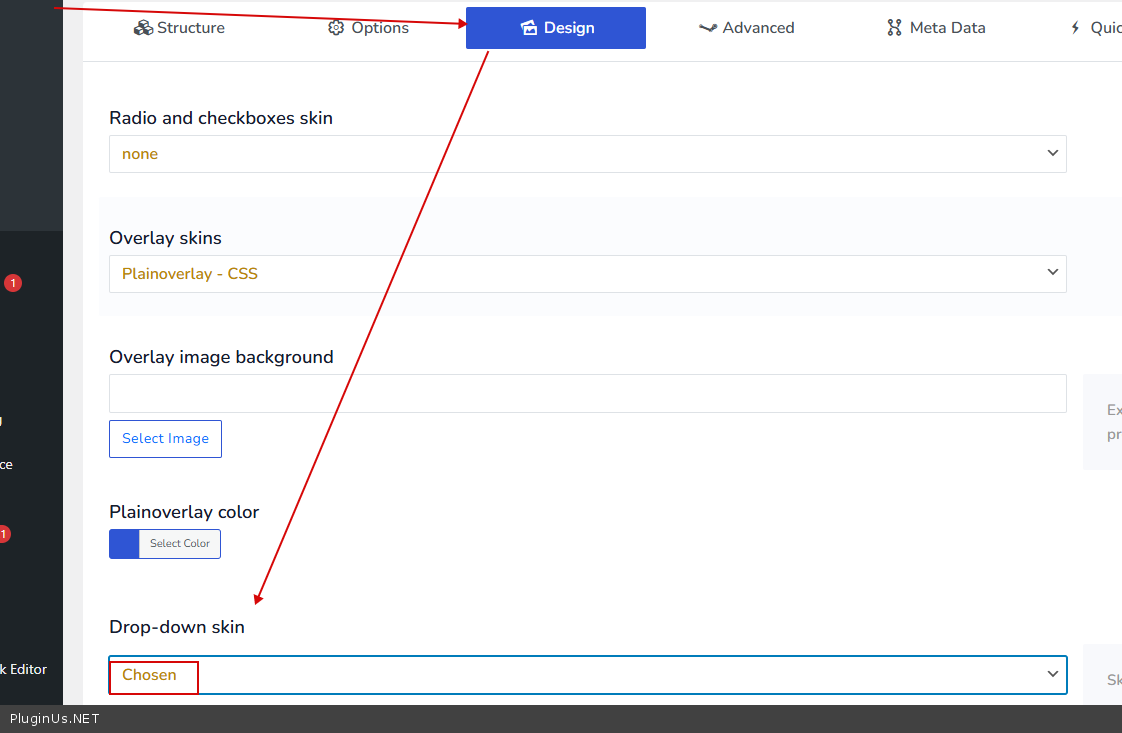This screenshot has width=1122, height=733.
Task: Click the chevron arrow of Drop-down skin select
Action: [1052, 675]
